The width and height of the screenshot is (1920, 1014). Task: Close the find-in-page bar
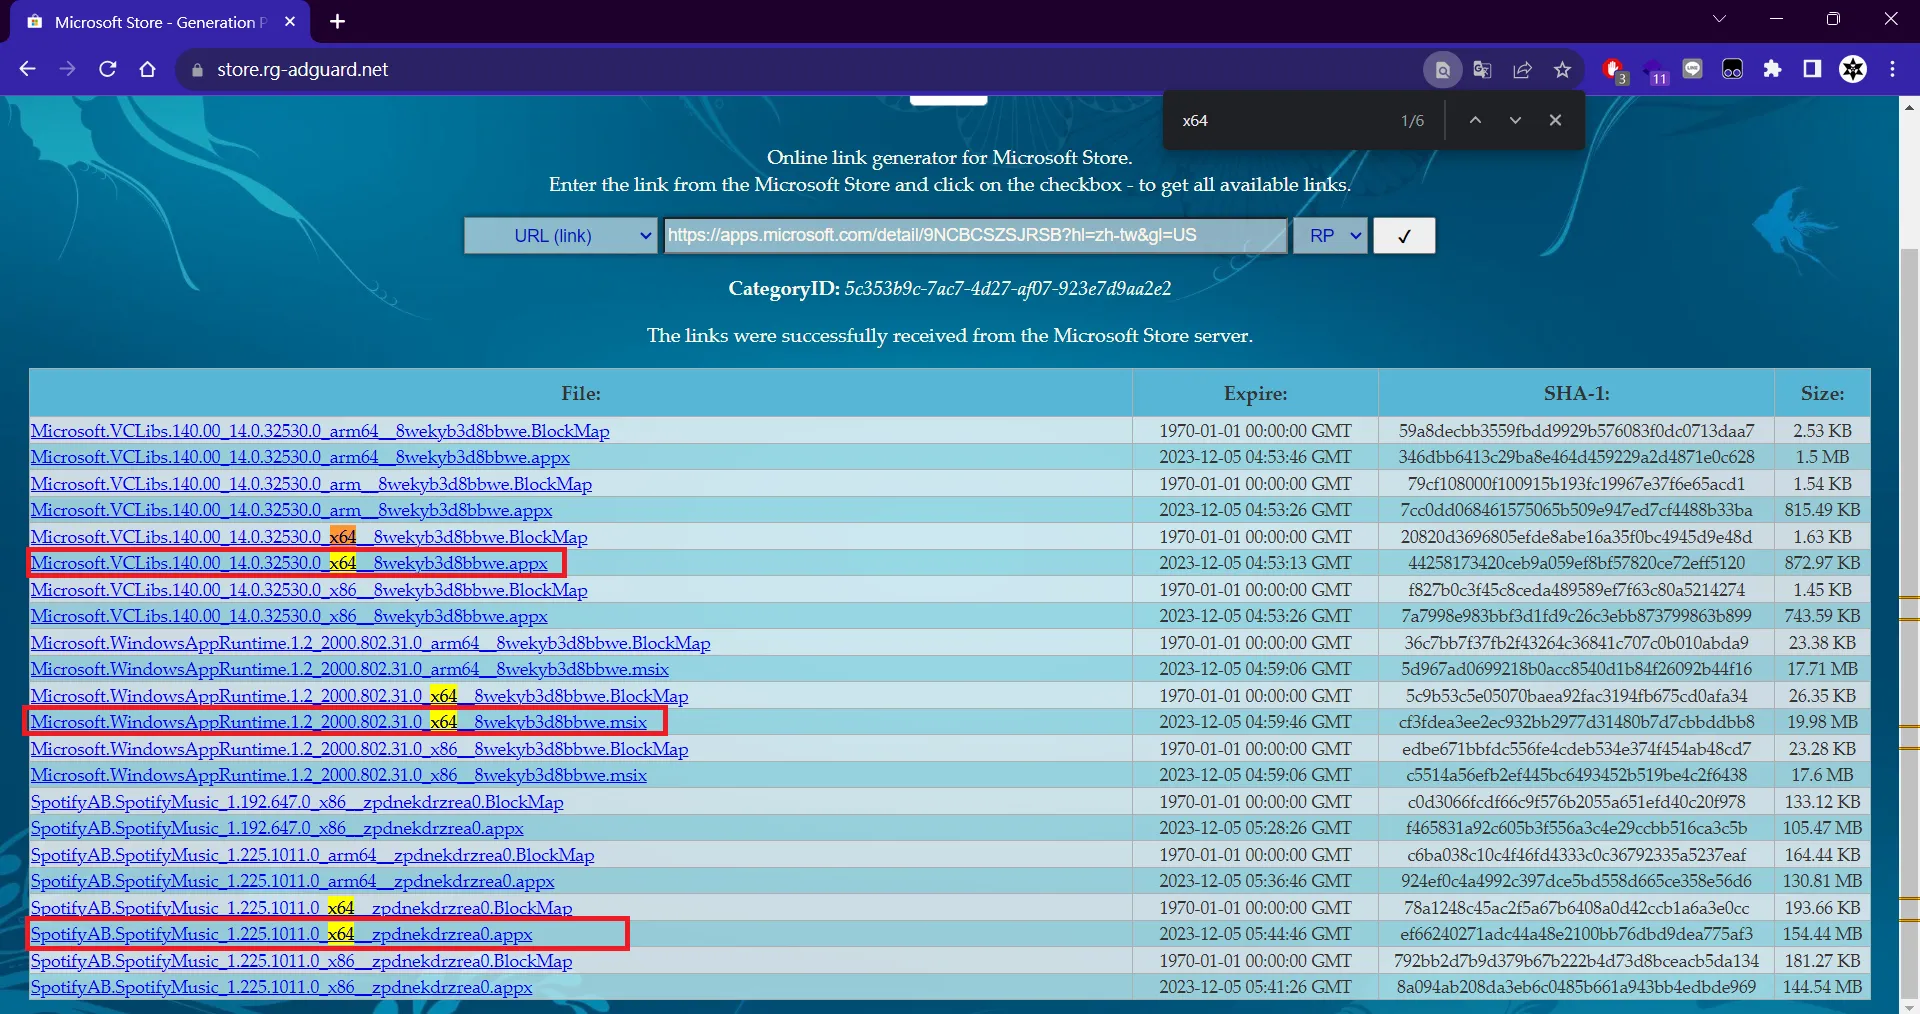coord(1555,120)
